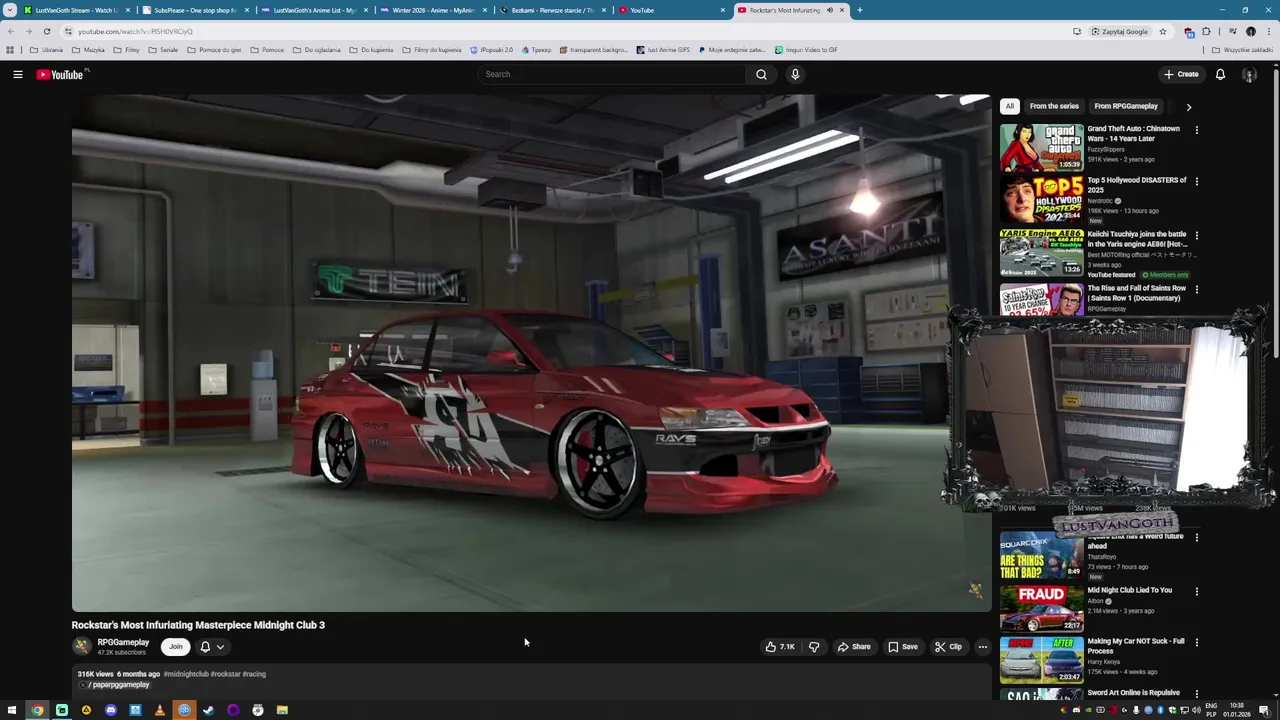
Task: Click the browser address bar URL
Action: pos(136,31)
